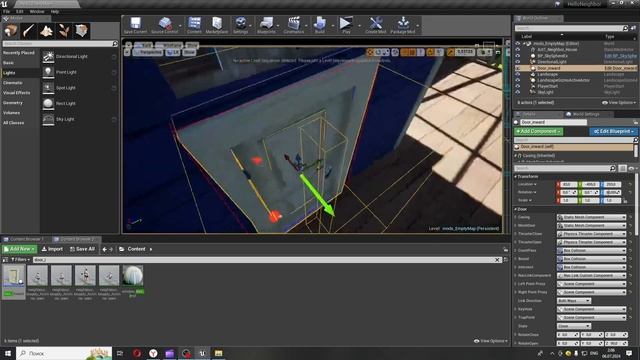The height and width of the screenshot is (360, 640).
Task: Open the Blueprints toolbar icon
Action: click(266, 25)
